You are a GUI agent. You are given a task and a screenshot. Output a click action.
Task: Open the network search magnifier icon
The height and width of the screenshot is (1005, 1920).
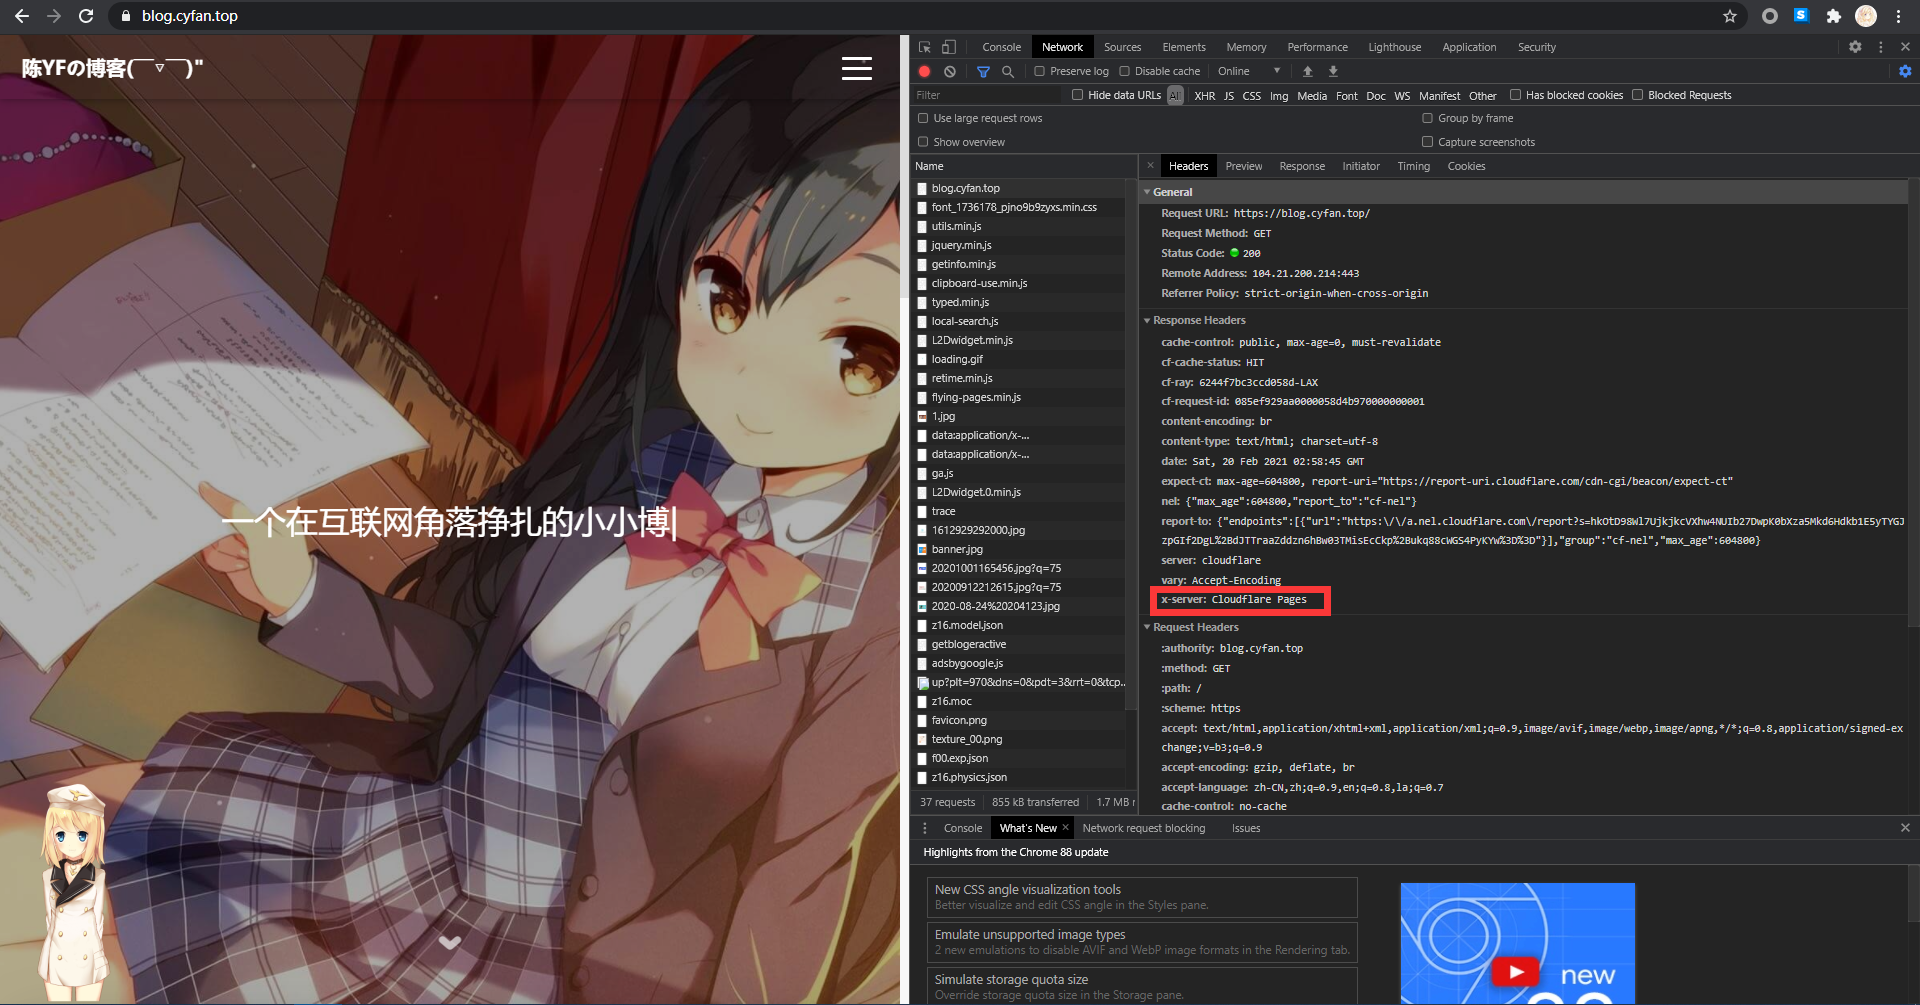1008,71
